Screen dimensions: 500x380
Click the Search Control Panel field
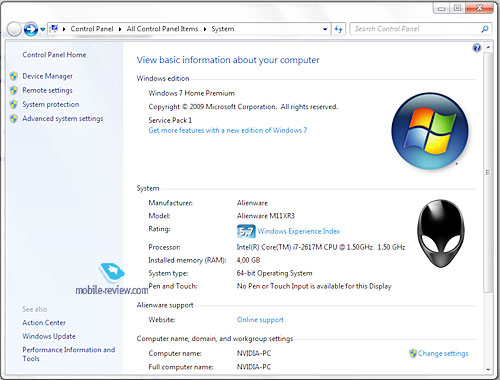click(x=414, y=29)
